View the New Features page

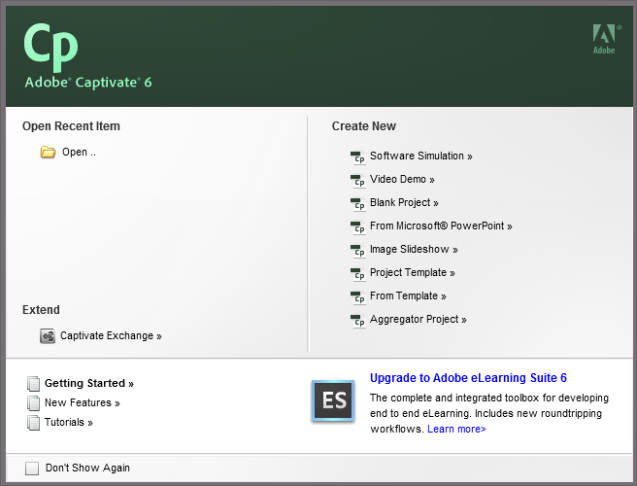coord(82,403)
